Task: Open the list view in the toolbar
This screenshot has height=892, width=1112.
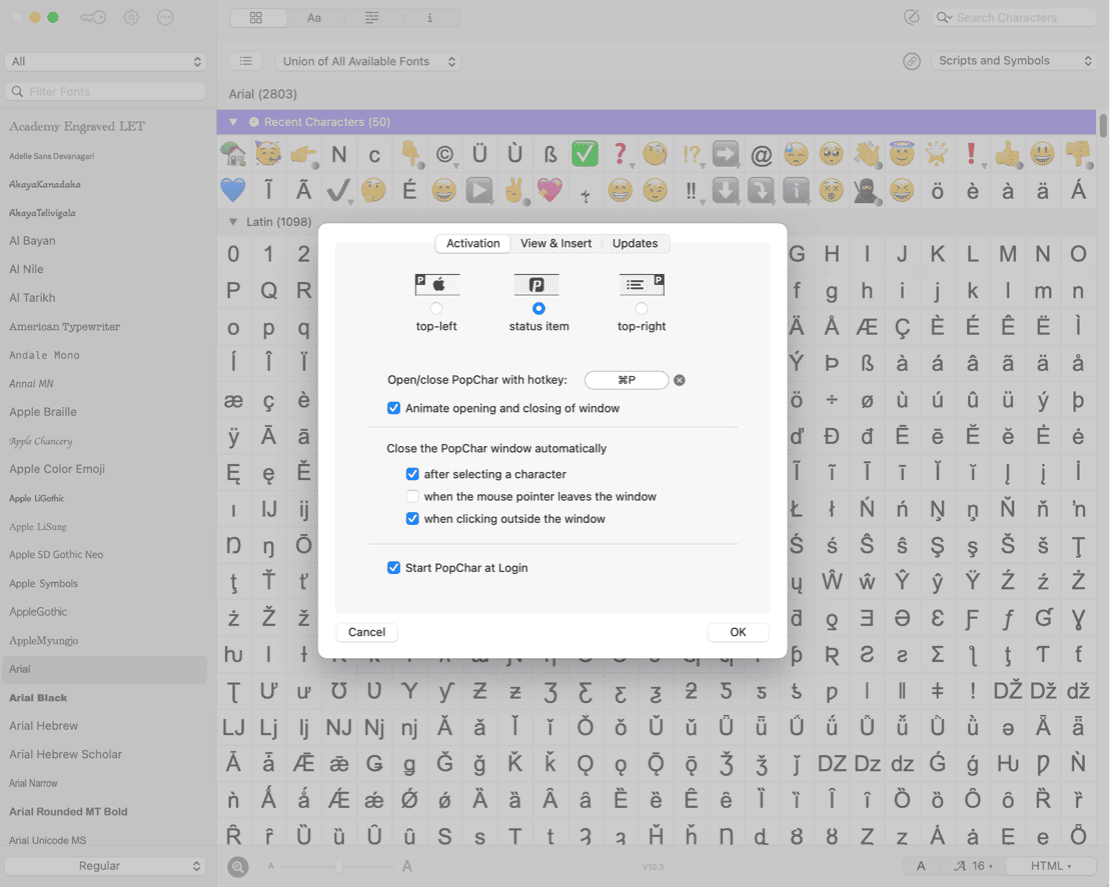Action: click(x=371, y=17)
